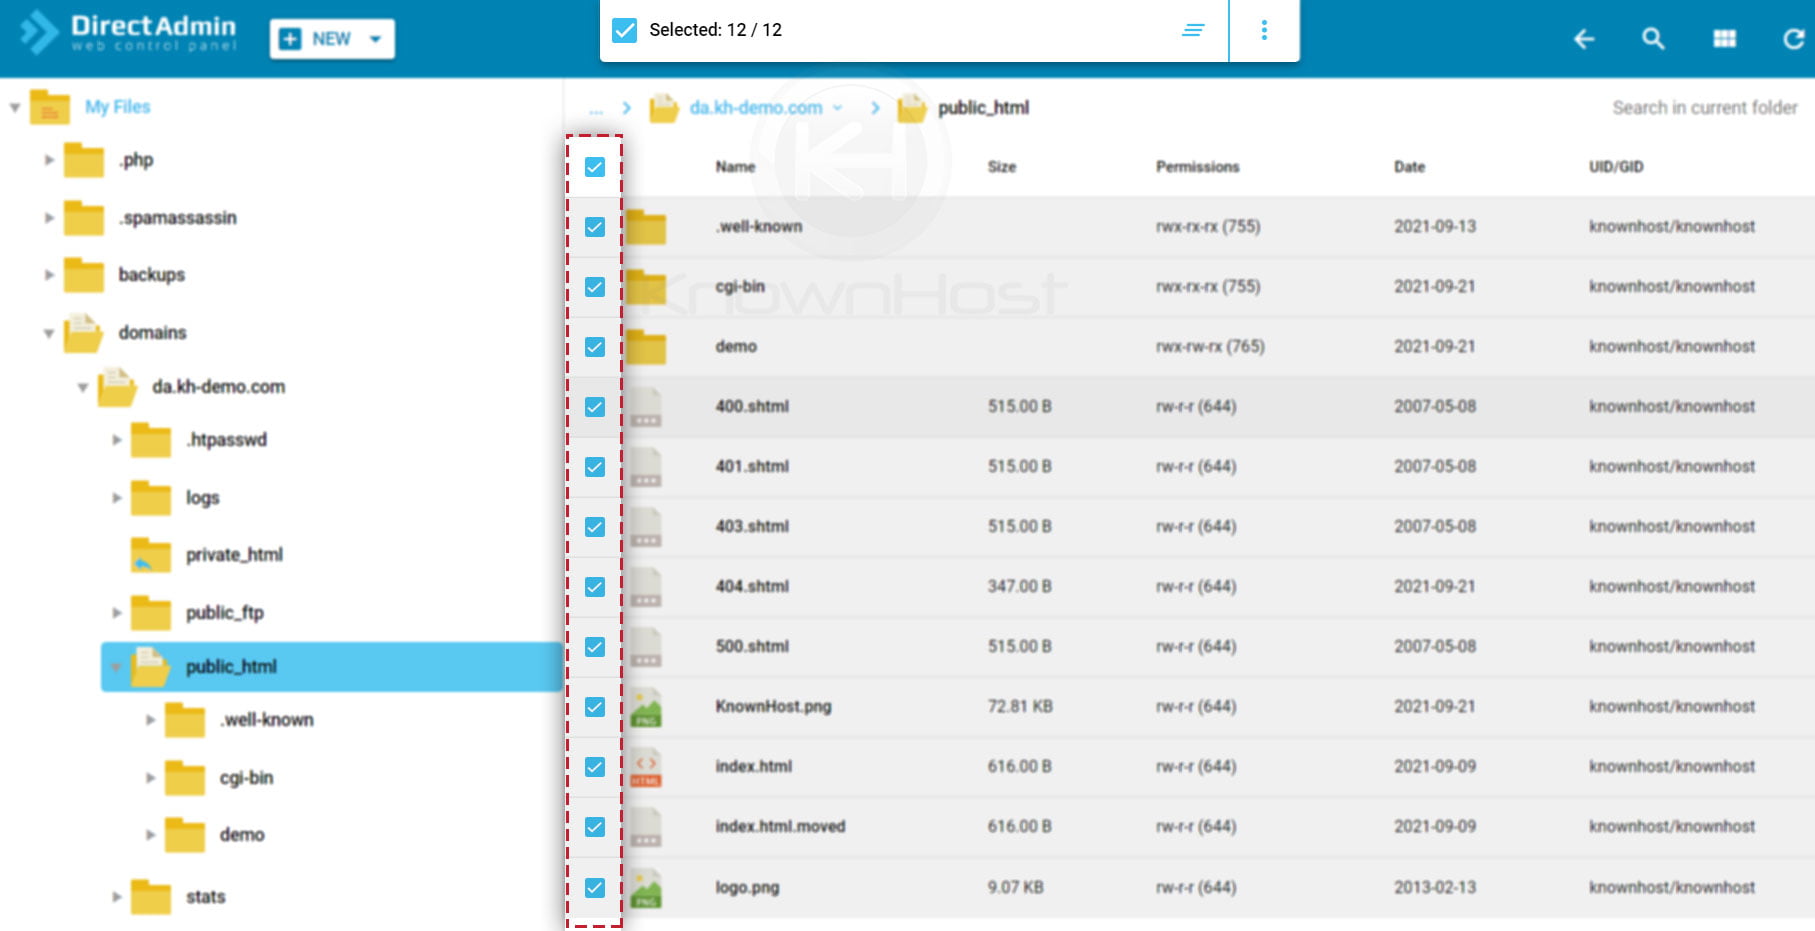The width and height of the screenshot is (1815, 931).
Task: Uncheck the select-all checkbox in the header
Action: pos(596,167)
